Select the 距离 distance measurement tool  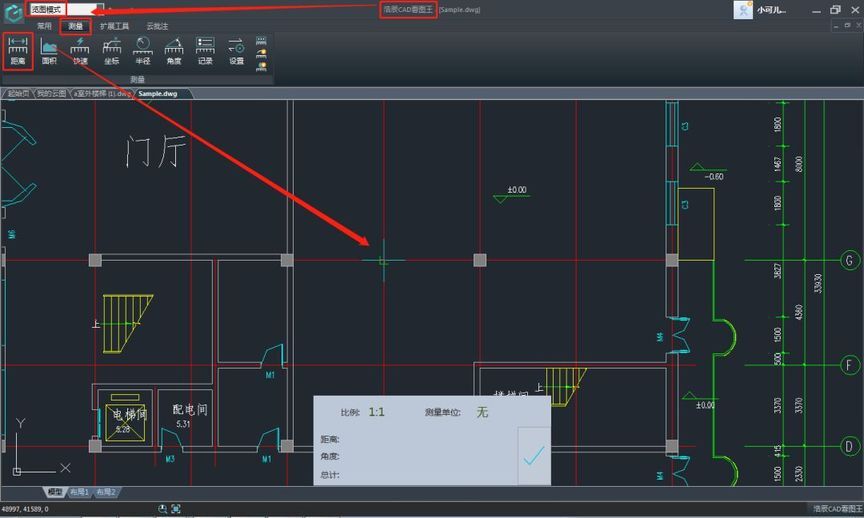[x=17, y=50]
